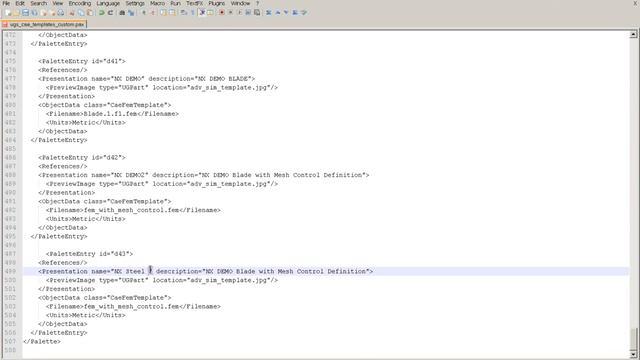The image size is (640, 360).
Task: Open the Edit menu
Action: (20, 3)
